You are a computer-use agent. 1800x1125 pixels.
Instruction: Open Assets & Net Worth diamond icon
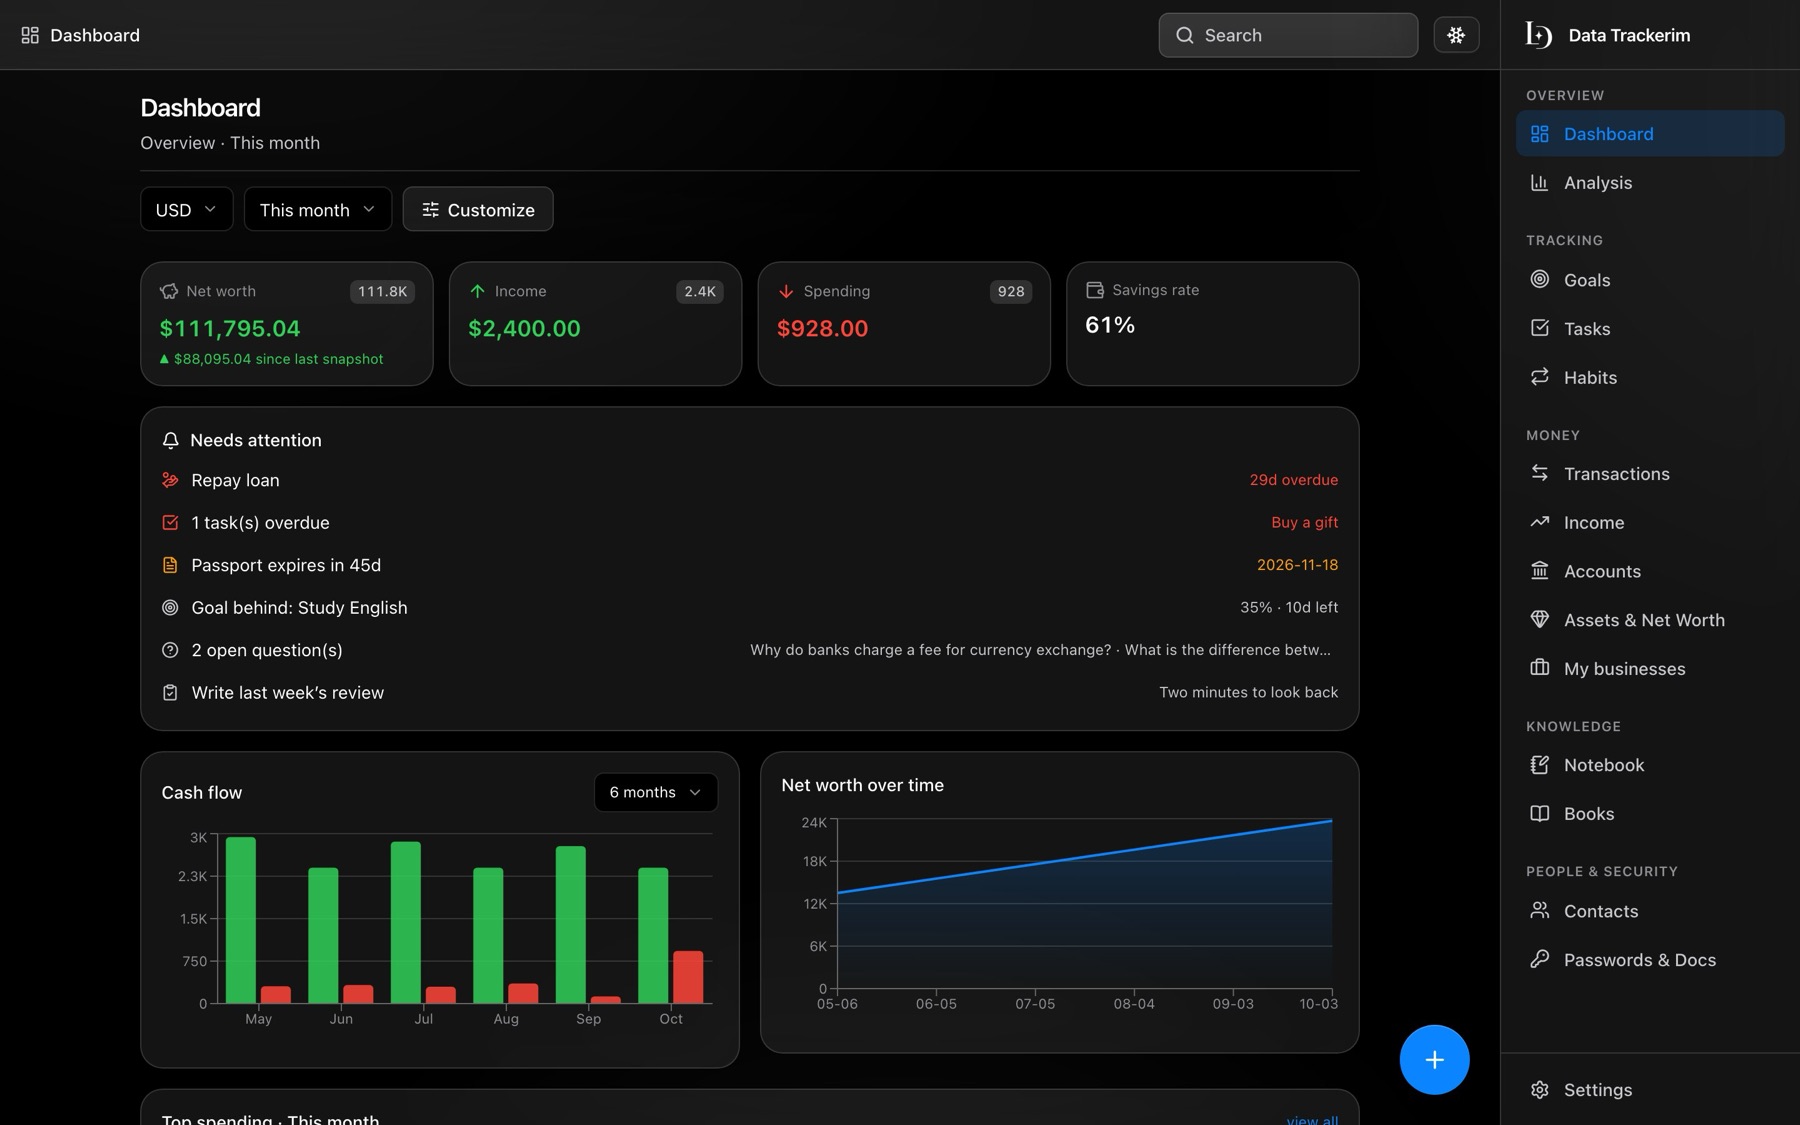pyautogui.click(x=1540, y=619)
